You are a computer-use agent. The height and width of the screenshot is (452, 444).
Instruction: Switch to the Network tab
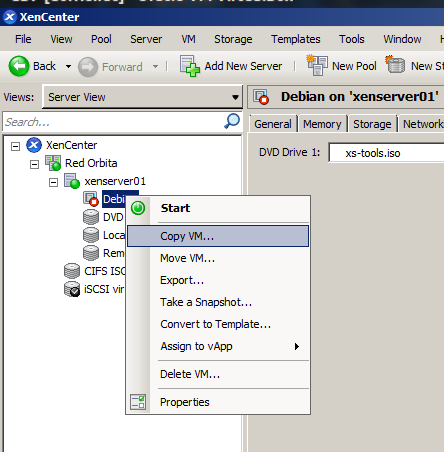(422, 124)
